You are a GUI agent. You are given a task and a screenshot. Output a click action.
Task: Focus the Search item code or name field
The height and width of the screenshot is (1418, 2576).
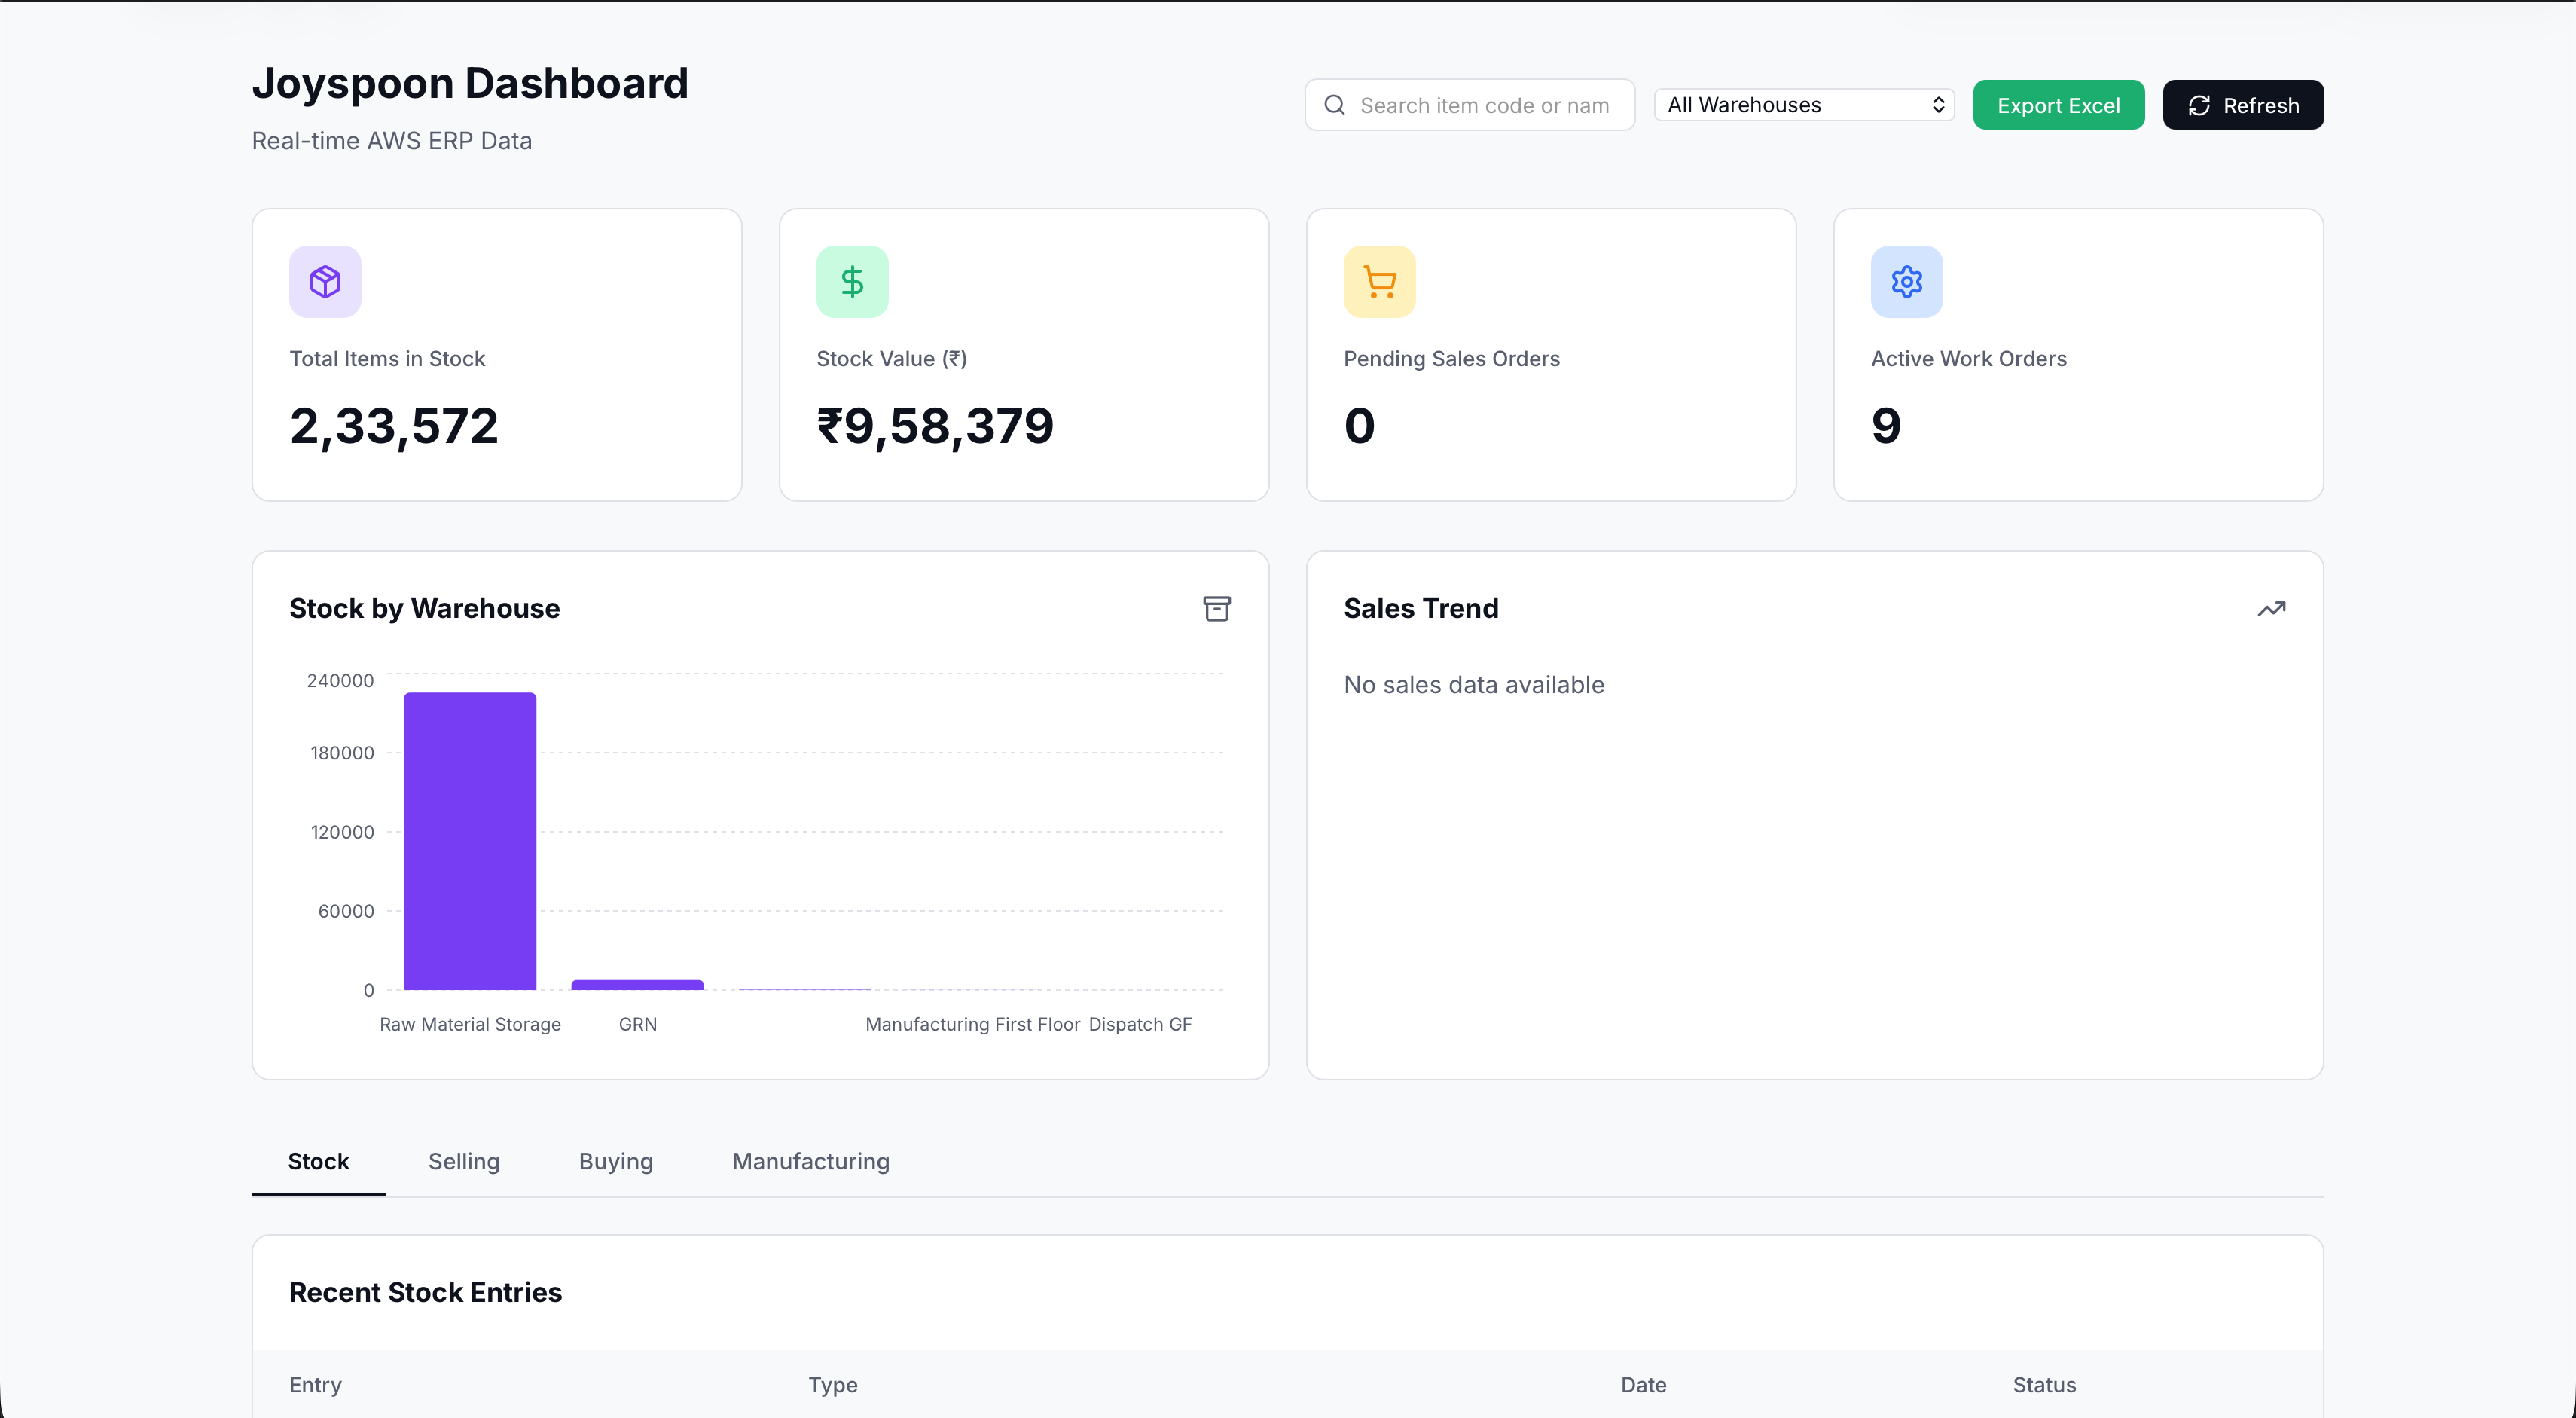tap(1470, 105)
